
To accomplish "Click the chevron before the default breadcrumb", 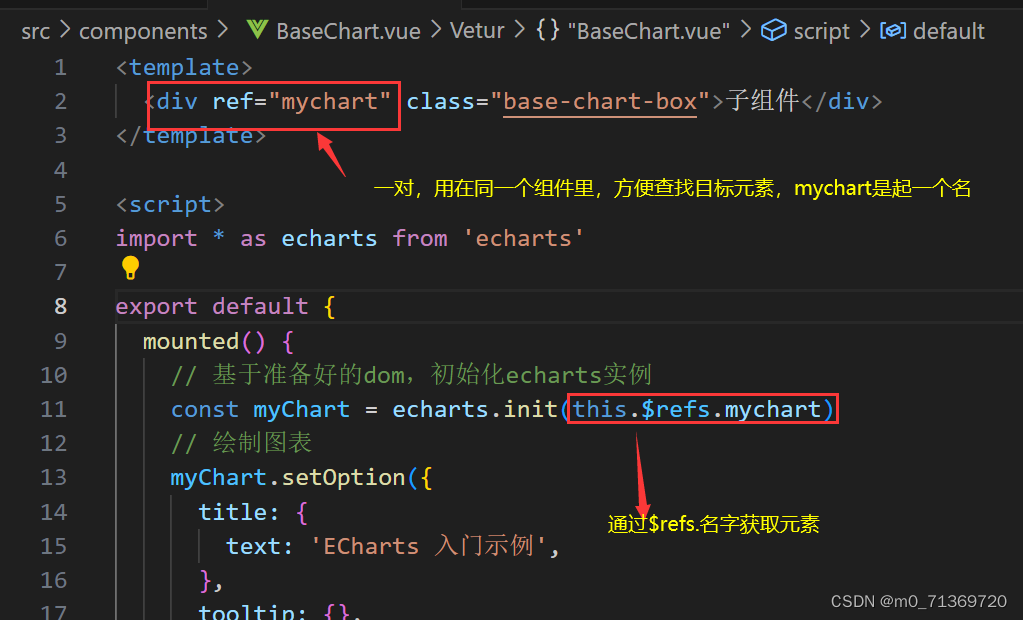I will [x=865, y=30].
